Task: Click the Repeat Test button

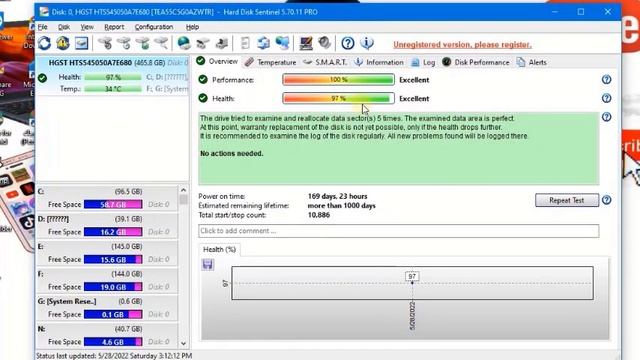Action: [x=567, y=200]
